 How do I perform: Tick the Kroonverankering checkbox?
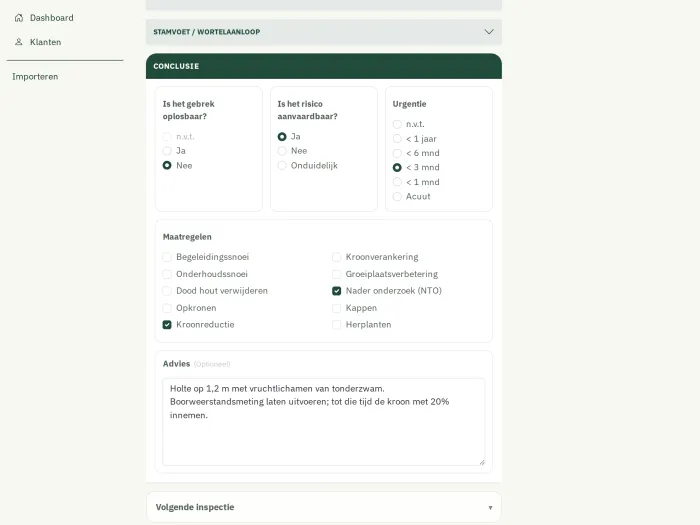pos(337,257)
